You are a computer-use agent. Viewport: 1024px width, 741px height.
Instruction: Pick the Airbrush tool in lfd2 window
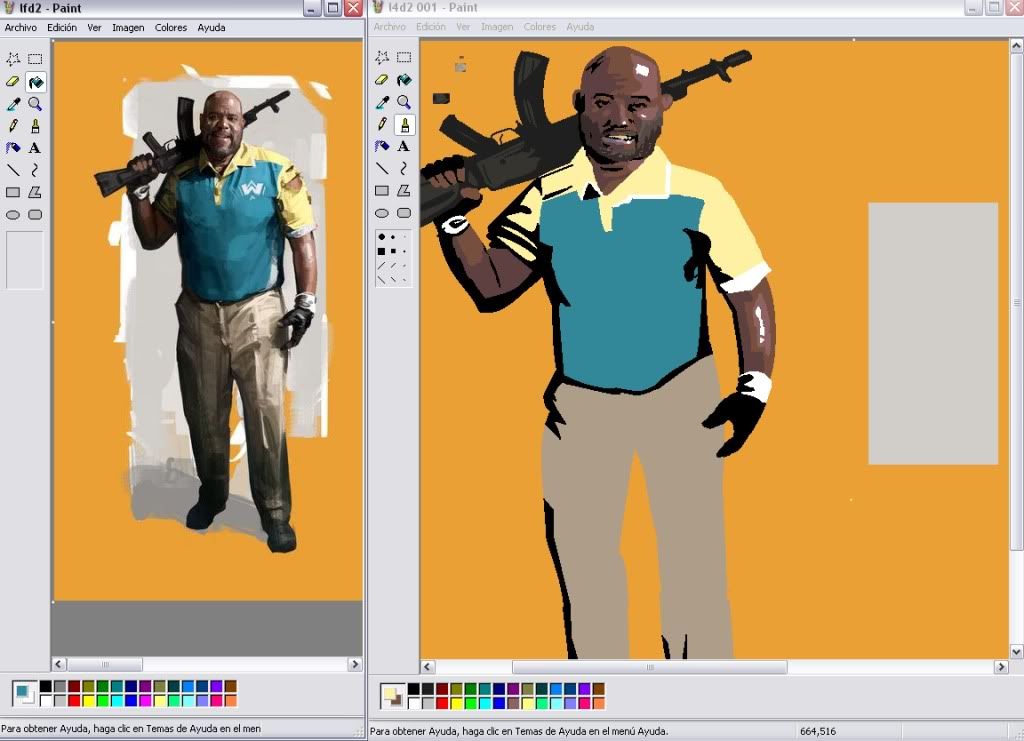tap(12, 148)
